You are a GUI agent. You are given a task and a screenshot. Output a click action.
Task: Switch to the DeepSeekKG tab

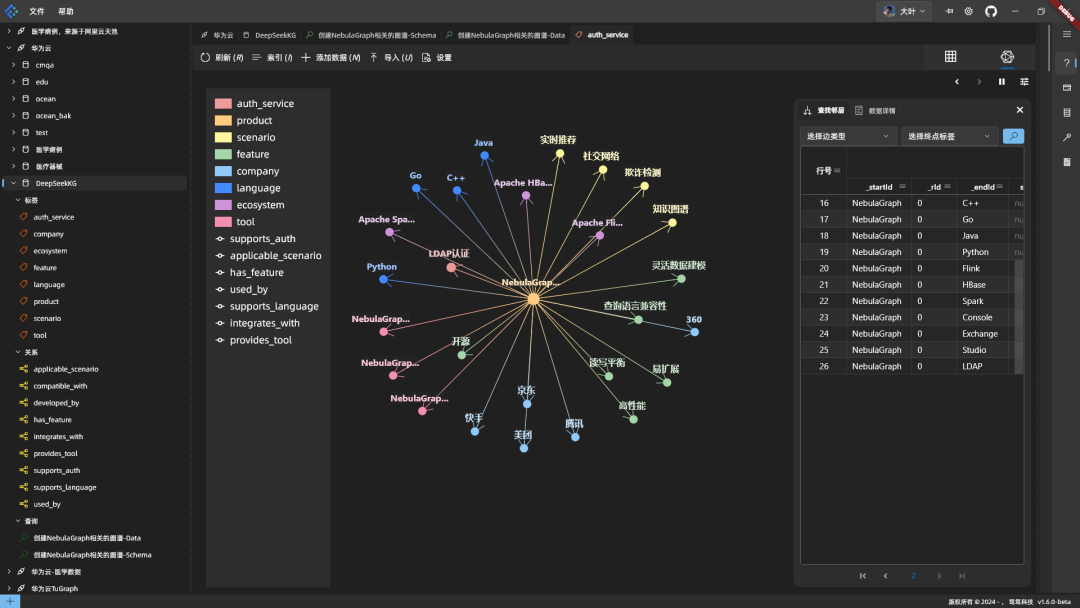pyautogui.click(x=269, y=34)
